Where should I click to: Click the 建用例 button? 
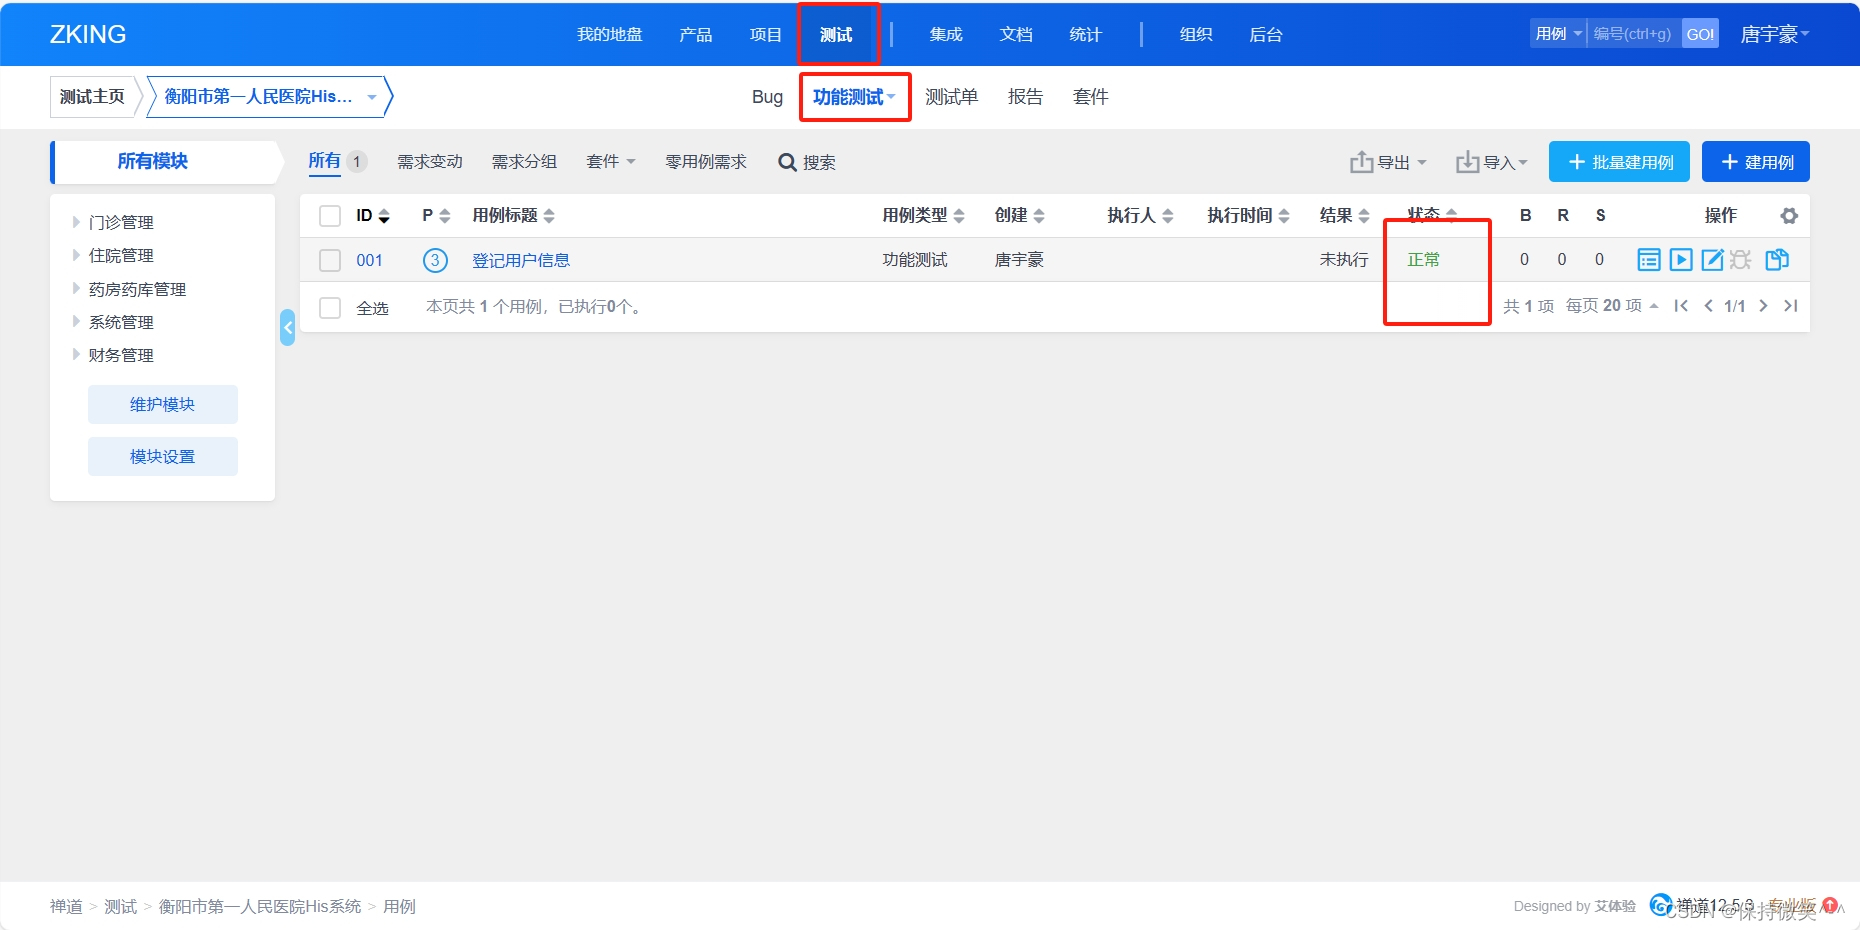1756,162
